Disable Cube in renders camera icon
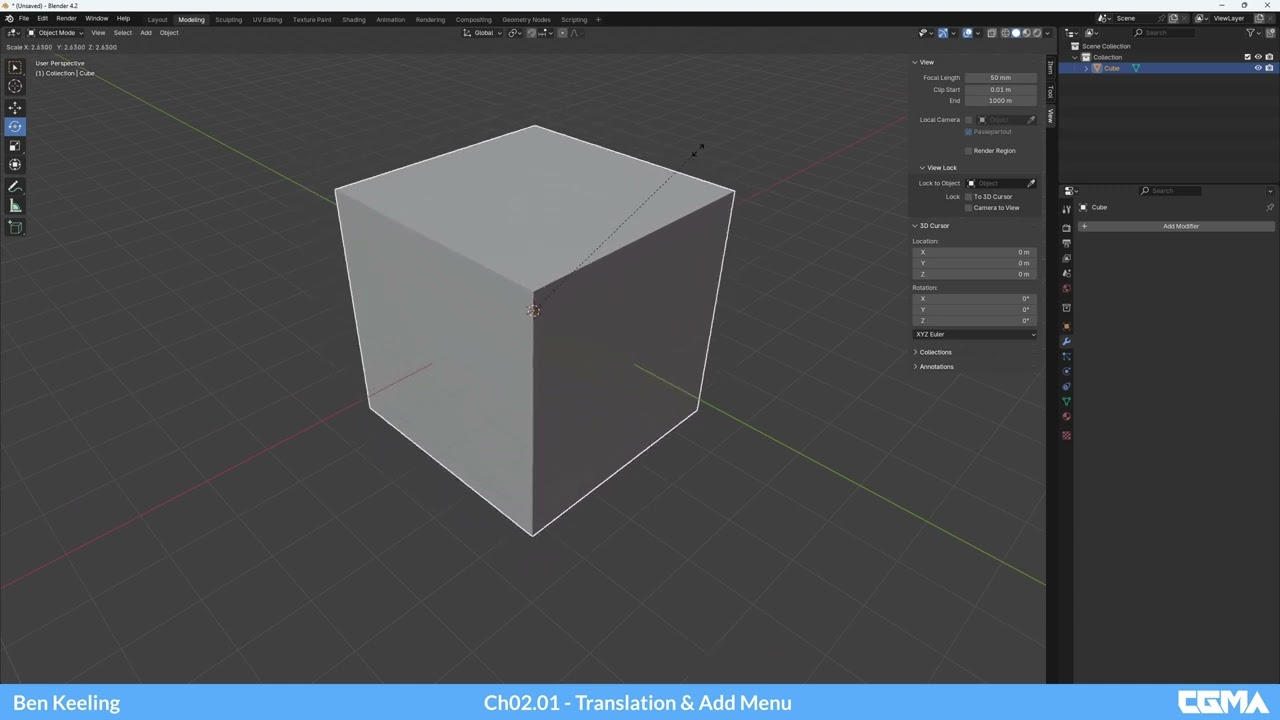The image size is (1280, 720). [1270, 68]
